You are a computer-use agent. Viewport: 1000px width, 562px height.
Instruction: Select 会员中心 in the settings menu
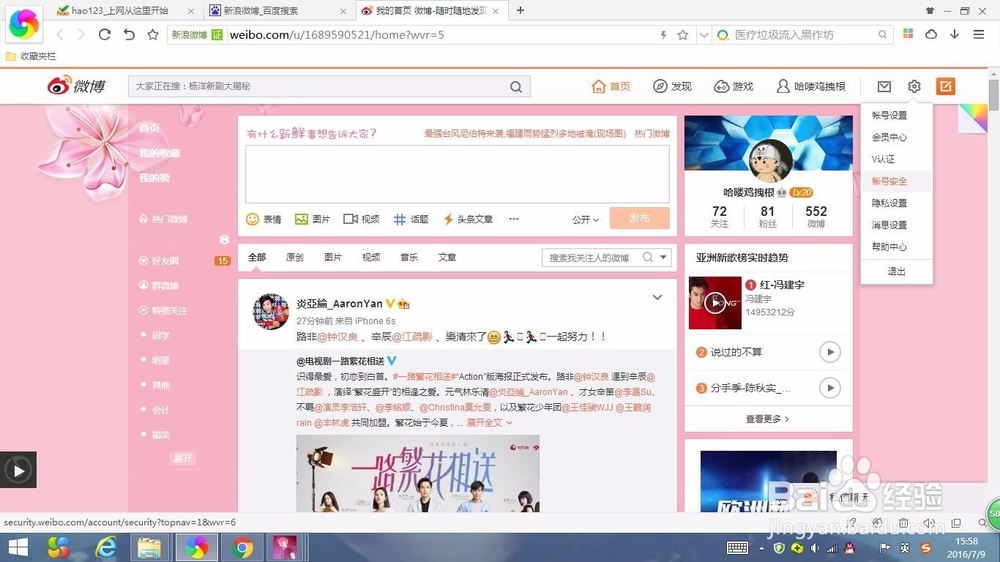(x=889, y=137)
